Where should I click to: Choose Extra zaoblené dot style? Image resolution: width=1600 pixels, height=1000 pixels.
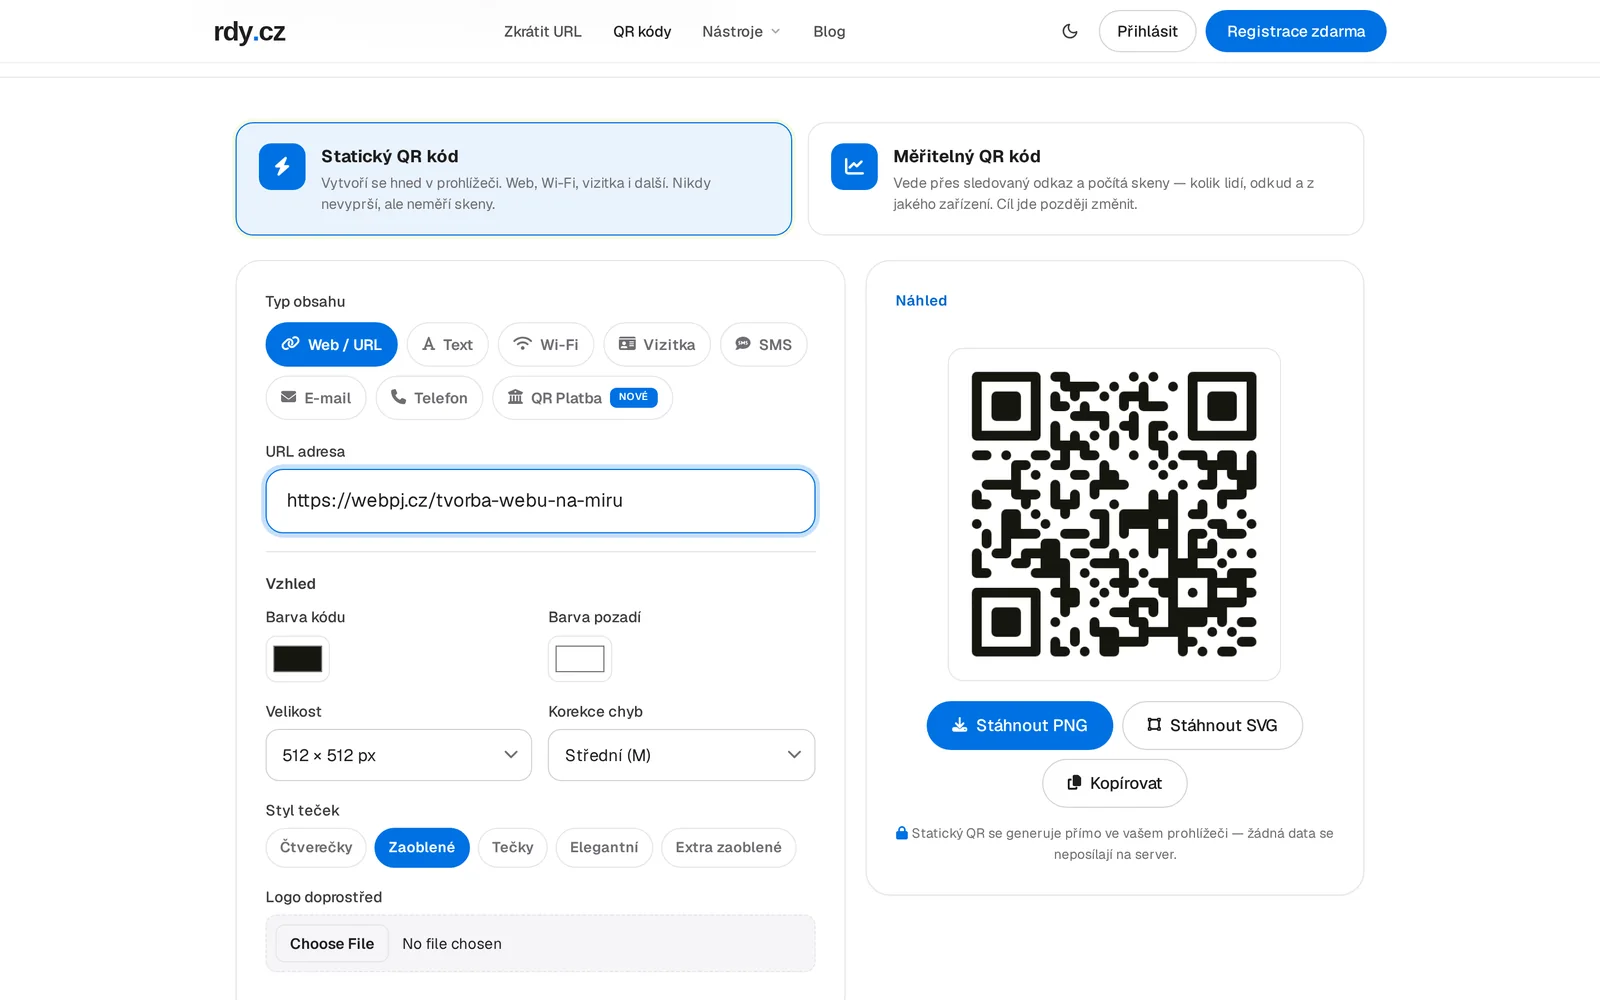pos(728,847)
